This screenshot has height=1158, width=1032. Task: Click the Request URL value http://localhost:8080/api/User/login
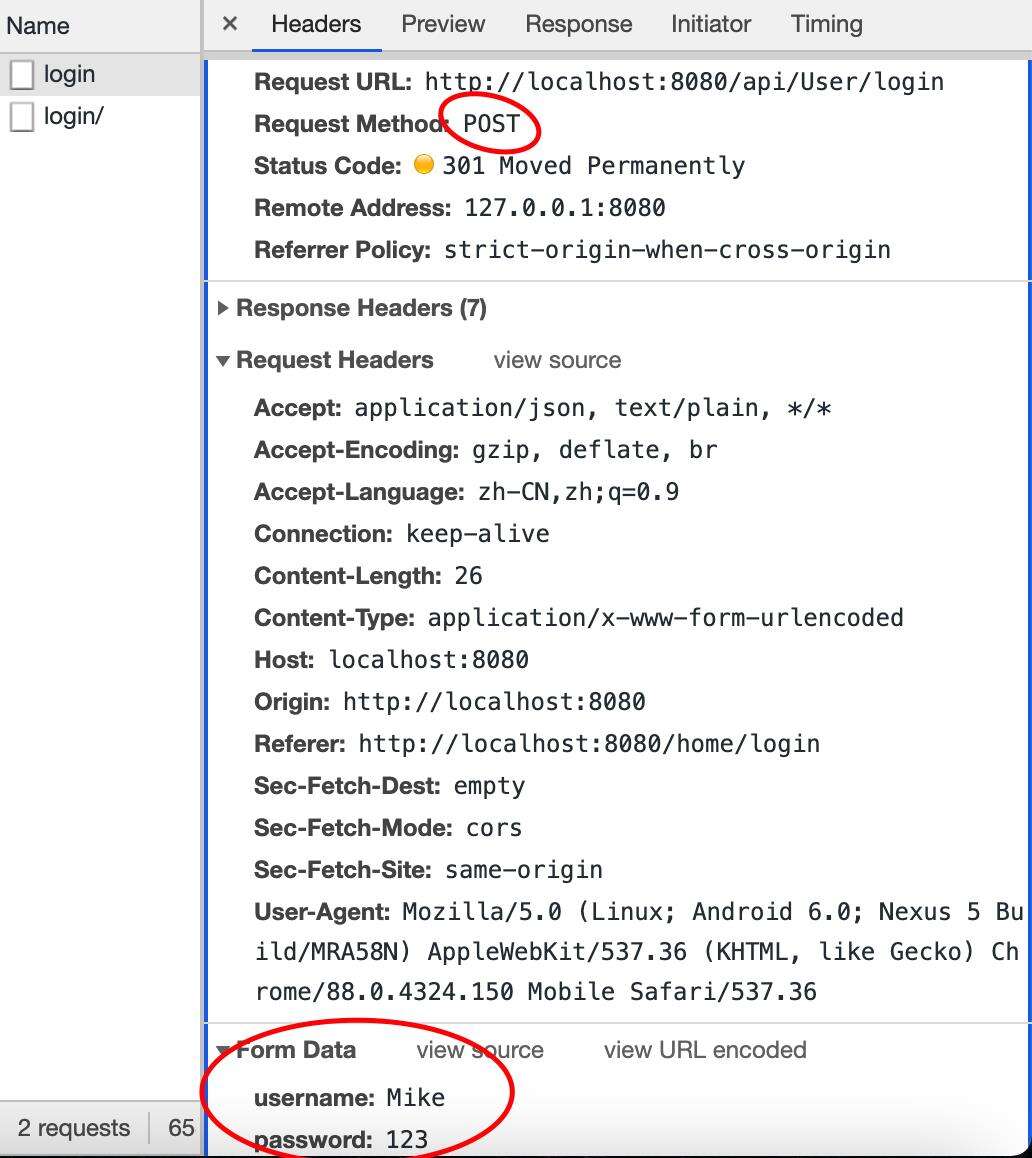pos(684,81)
